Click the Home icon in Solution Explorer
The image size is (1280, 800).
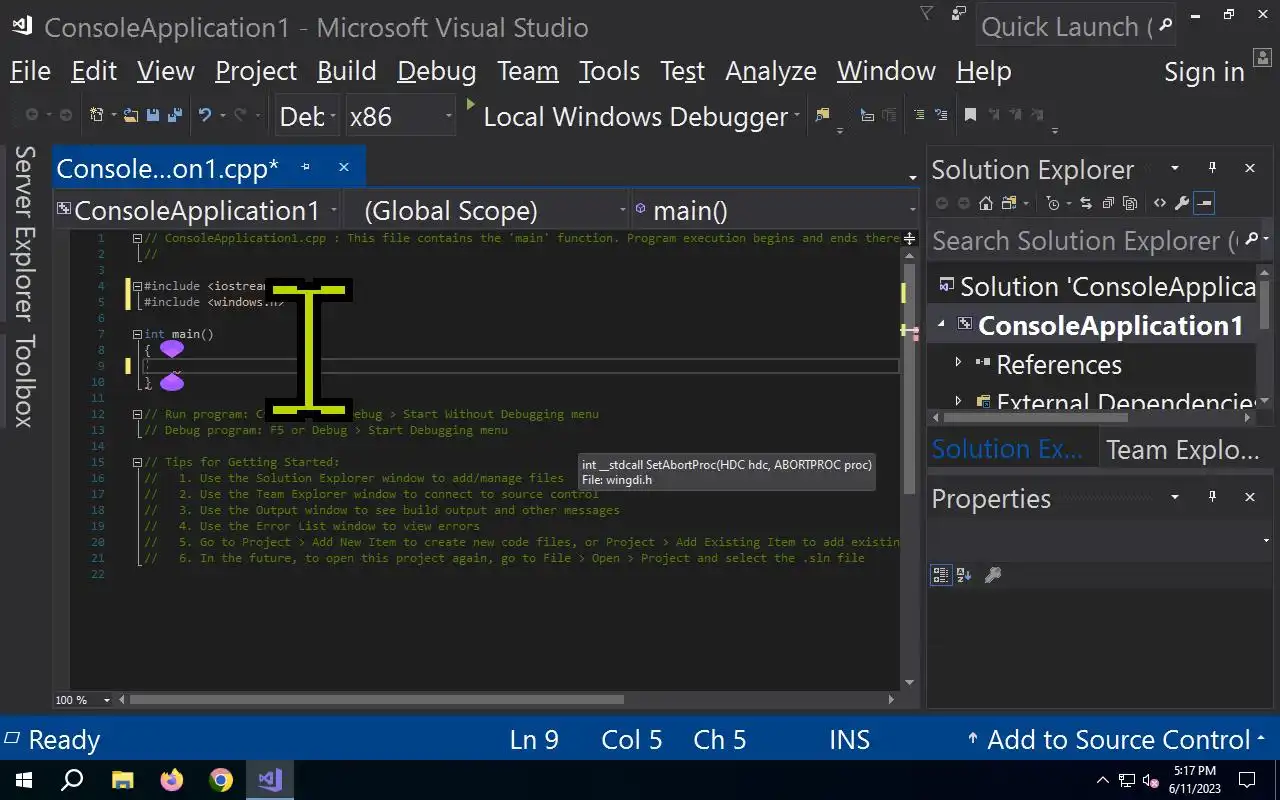[x=986, y=203]
